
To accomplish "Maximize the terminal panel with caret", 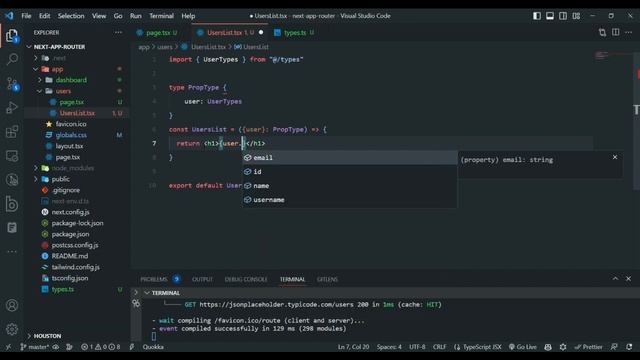I will click(615, 279).
